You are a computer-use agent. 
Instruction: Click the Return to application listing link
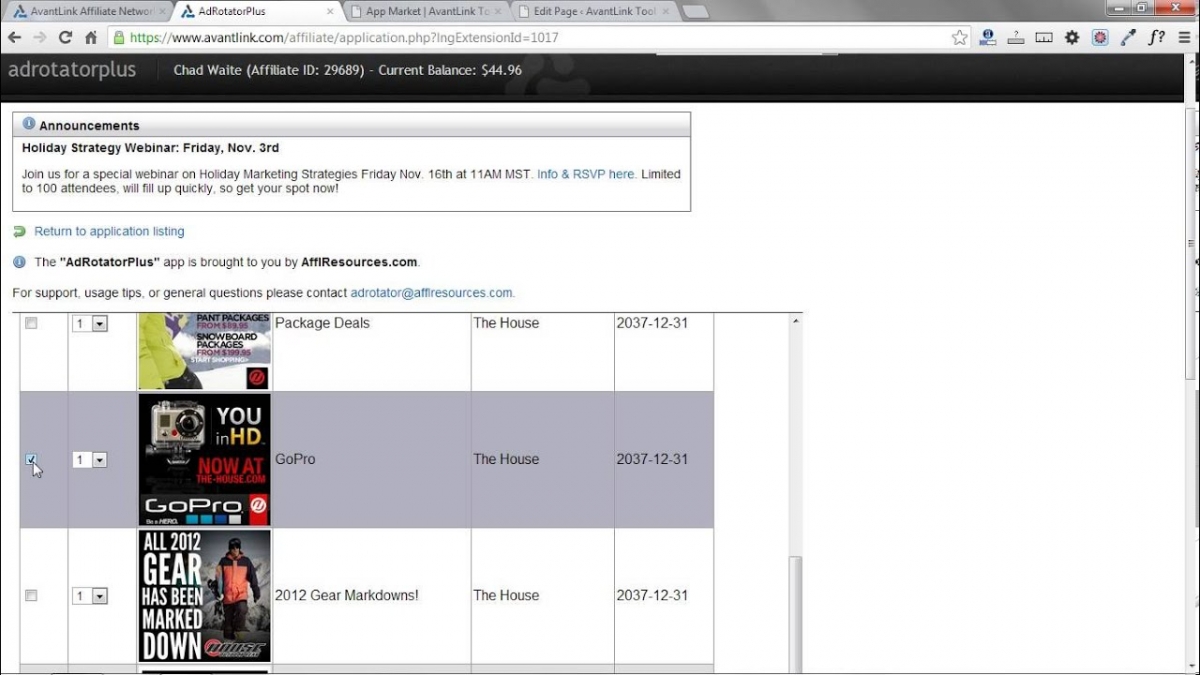pos(109,231)
